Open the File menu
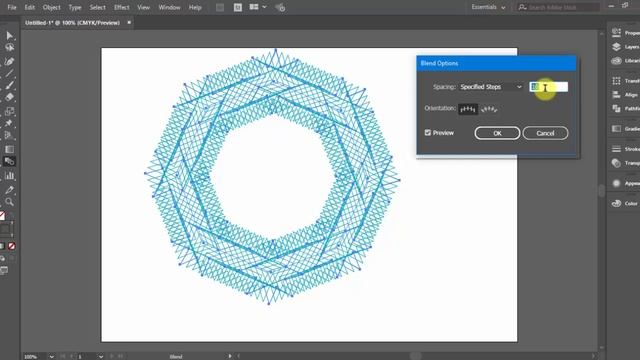Image resolution: width=640 pixels, height=360 pixels. 12,7
